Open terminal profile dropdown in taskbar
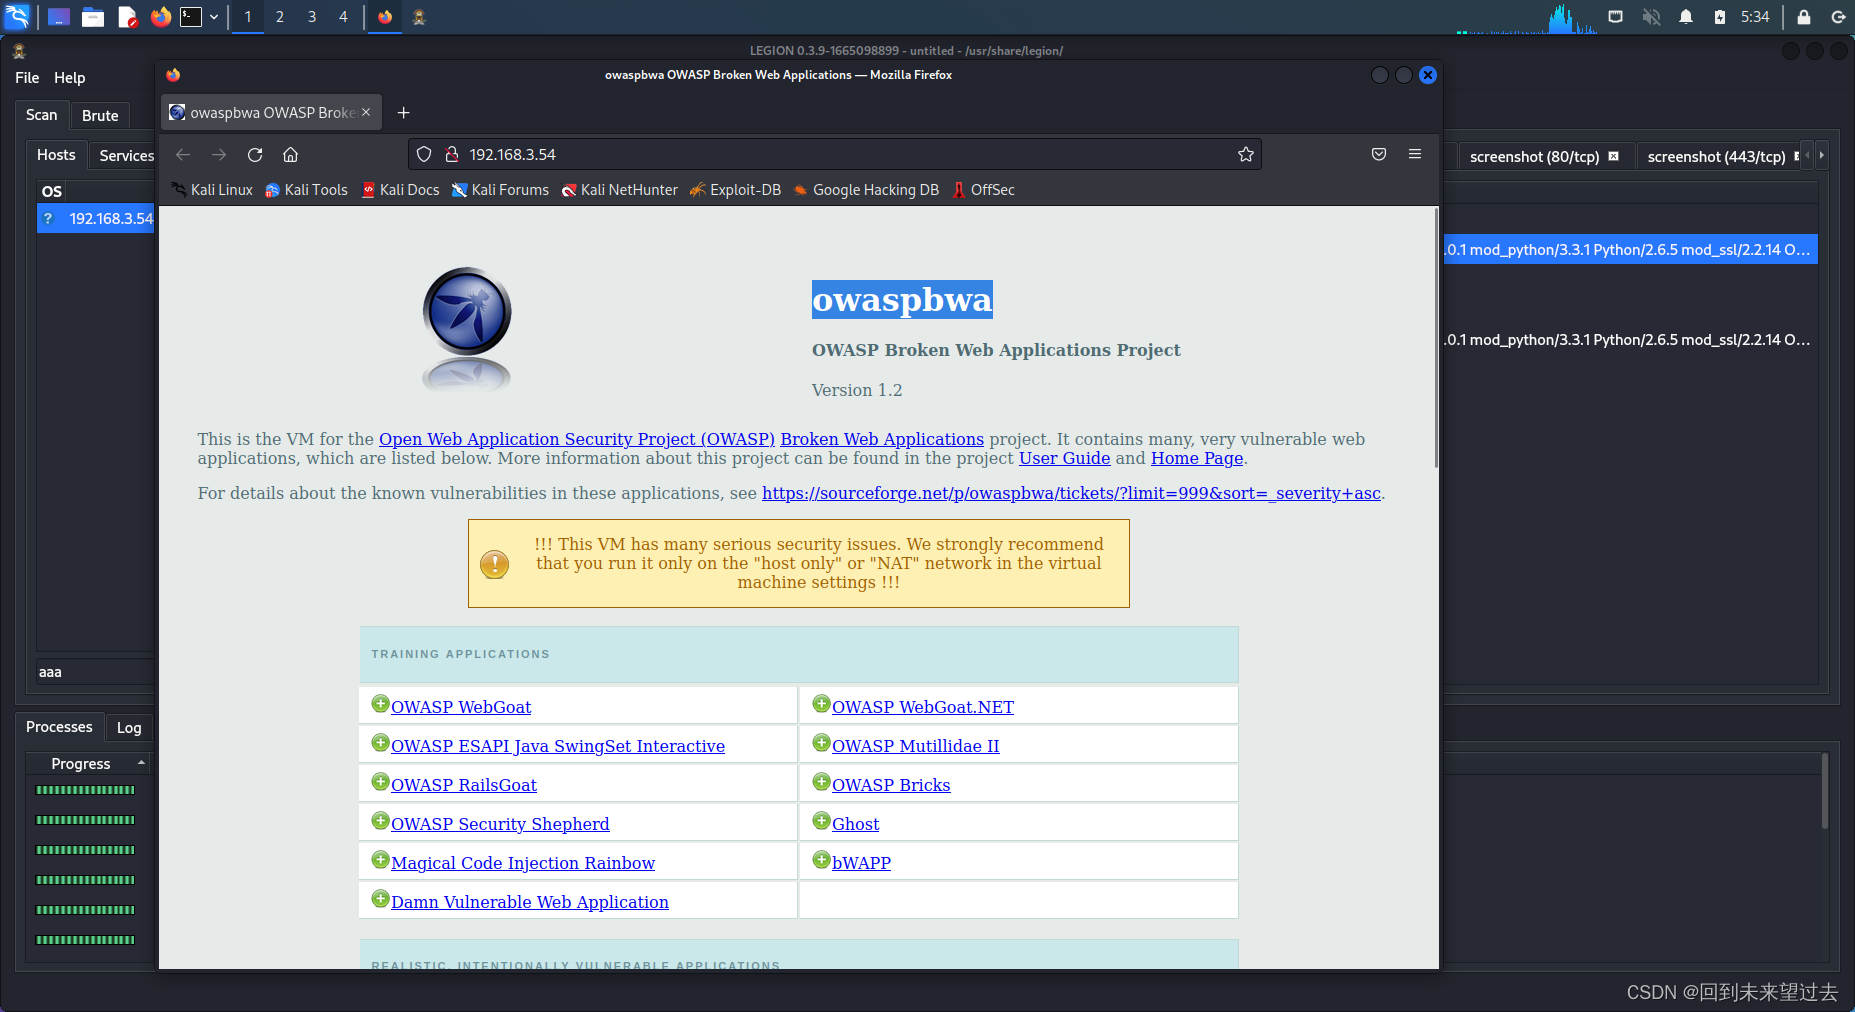This screenshot has height=1012, width=1855. pos(213,16)
